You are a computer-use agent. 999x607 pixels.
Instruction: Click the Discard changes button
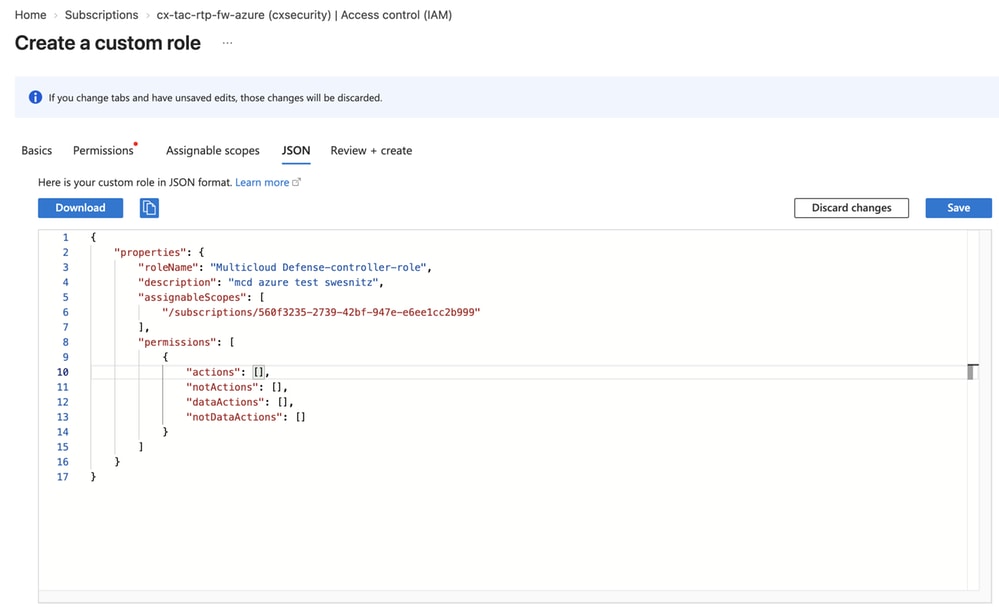851,208
